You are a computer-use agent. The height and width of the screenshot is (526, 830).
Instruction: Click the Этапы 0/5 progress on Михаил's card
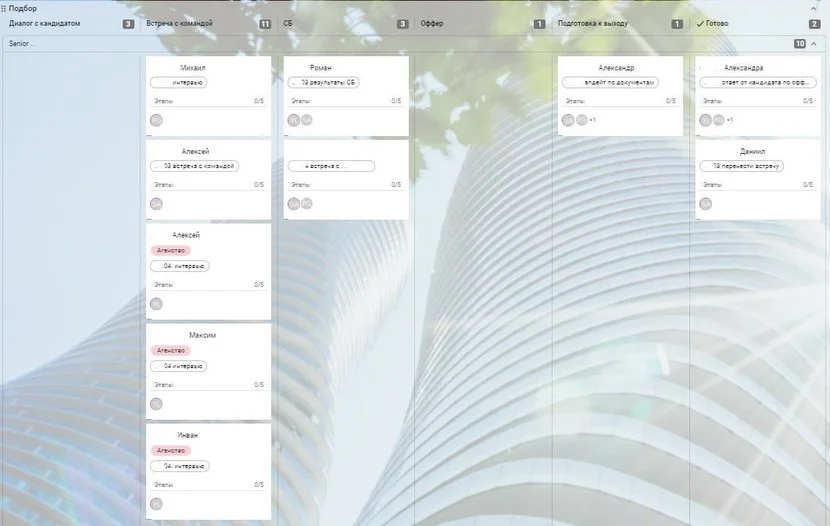pyautogui.click(x=209, y=101)
